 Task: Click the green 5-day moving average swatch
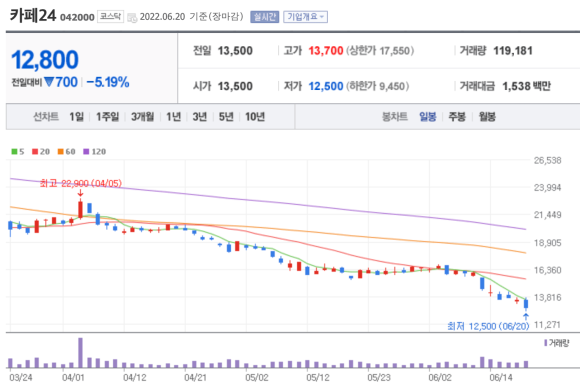pos(14,152)
